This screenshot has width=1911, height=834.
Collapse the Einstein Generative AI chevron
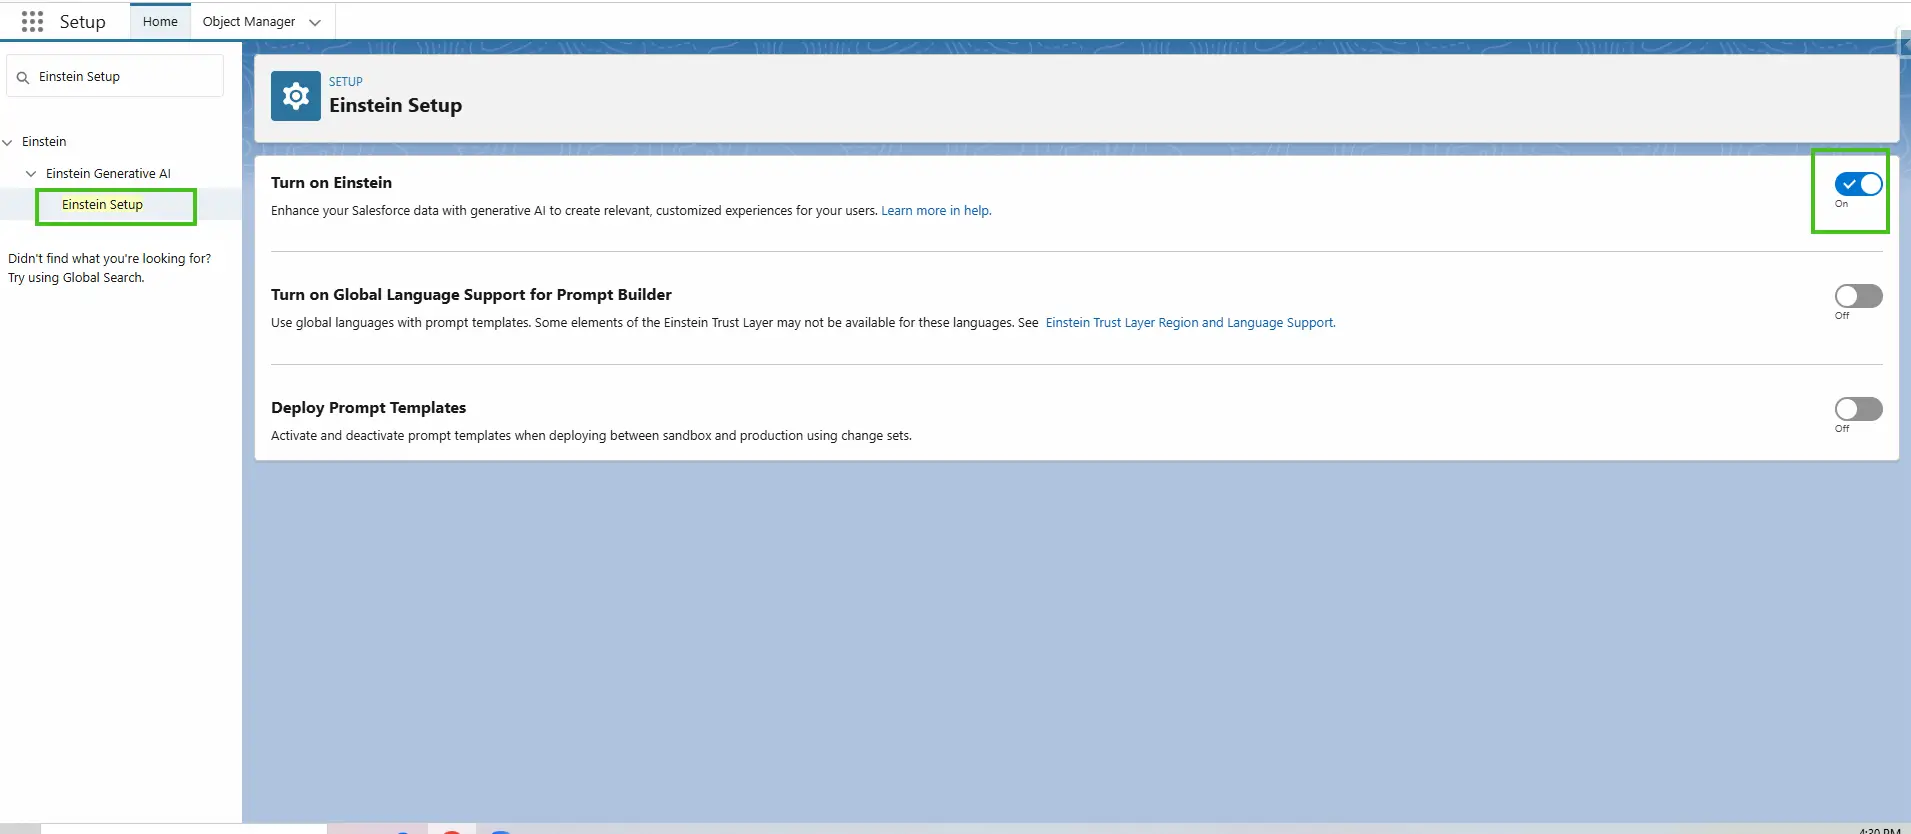(31, 174)
